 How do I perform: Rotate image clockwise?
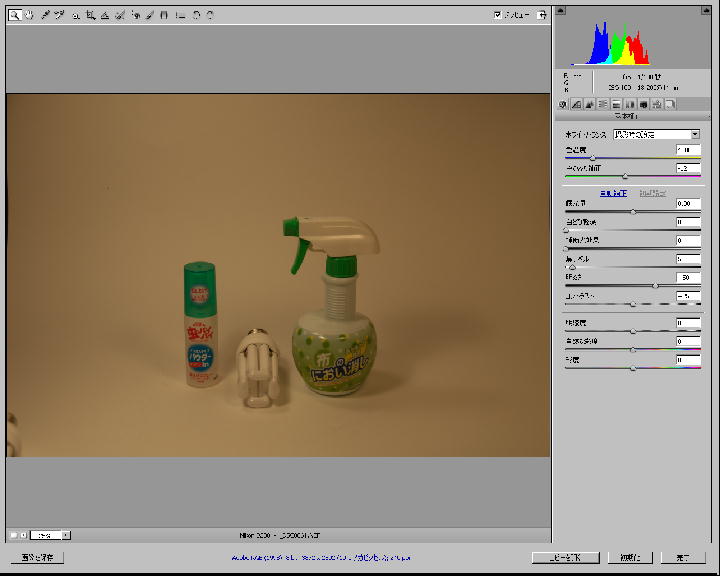click(x=210, y=15)
